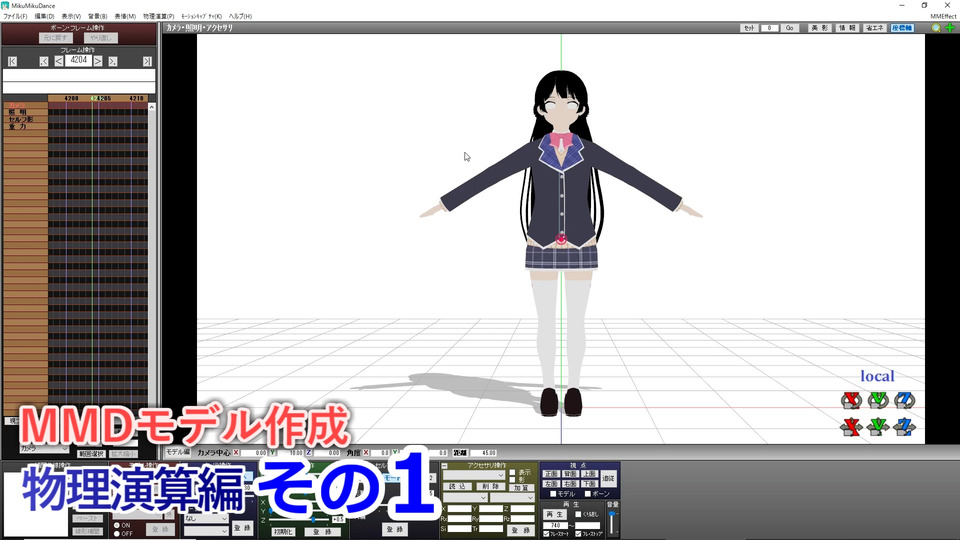The image size is (960, 540).
Task: Select the ON radio button
Action: click(117, 525)
